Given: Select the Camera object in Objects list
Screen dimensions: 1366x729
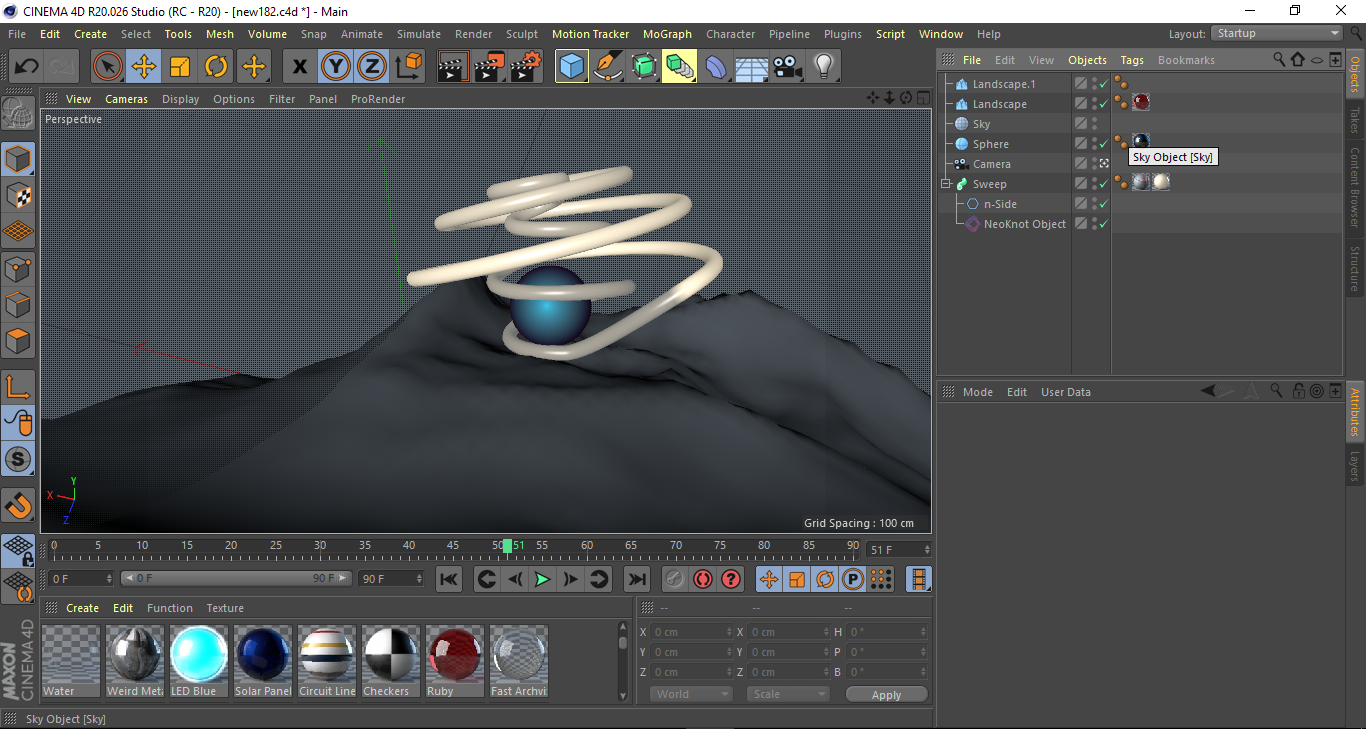Looking at the screenshot, I should coord(991,164).
